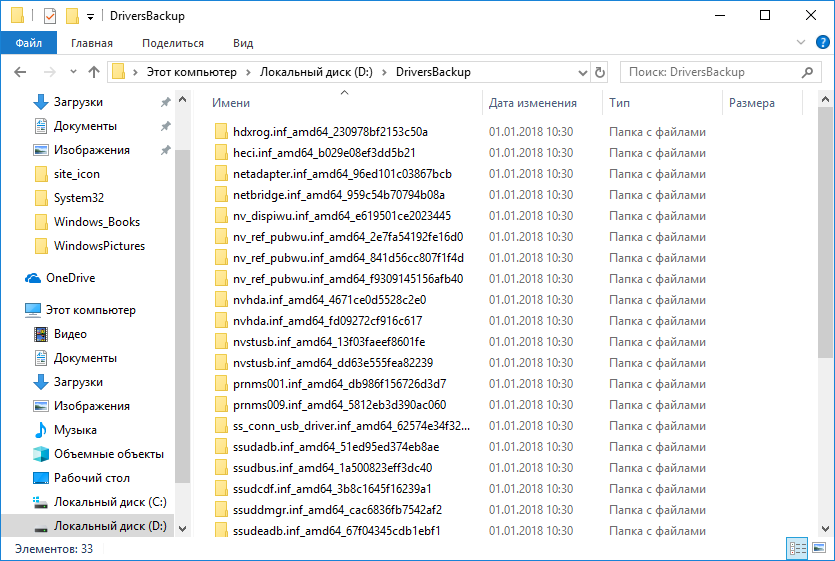Click the Properties quick access toolbar icon
This screenshot has width=835, height=561.
pos(50,16)
